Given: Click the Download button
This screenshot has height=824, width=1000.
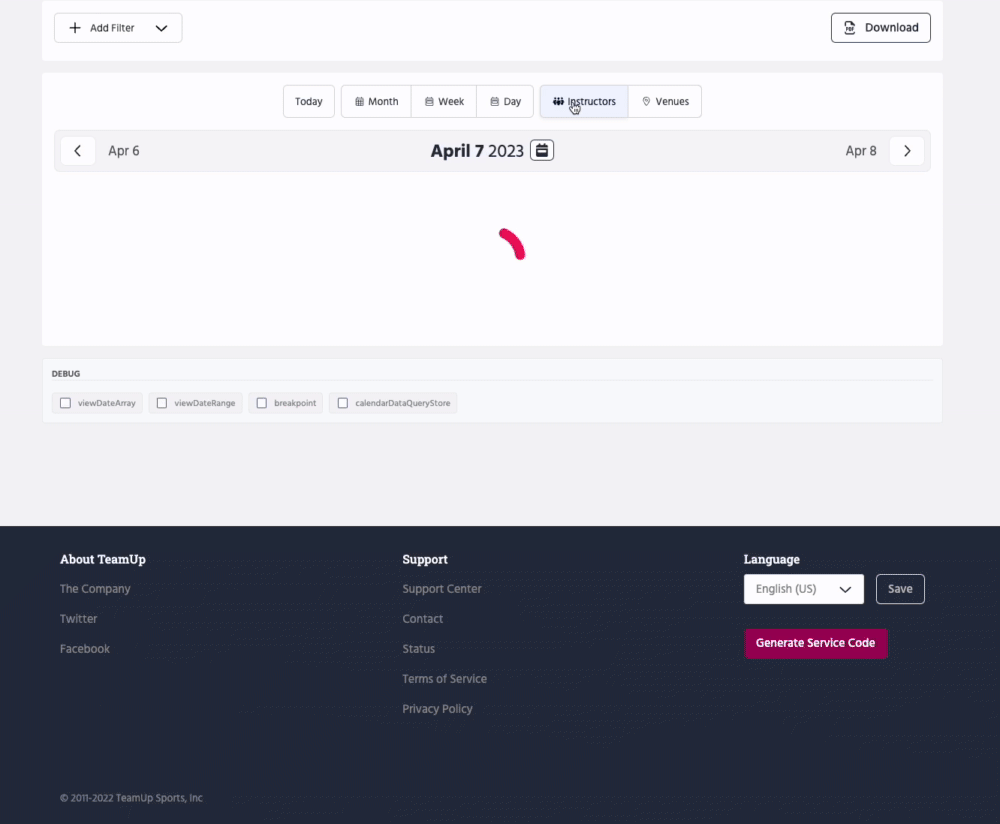Looking at the screenshot, I should pos(880,28).
